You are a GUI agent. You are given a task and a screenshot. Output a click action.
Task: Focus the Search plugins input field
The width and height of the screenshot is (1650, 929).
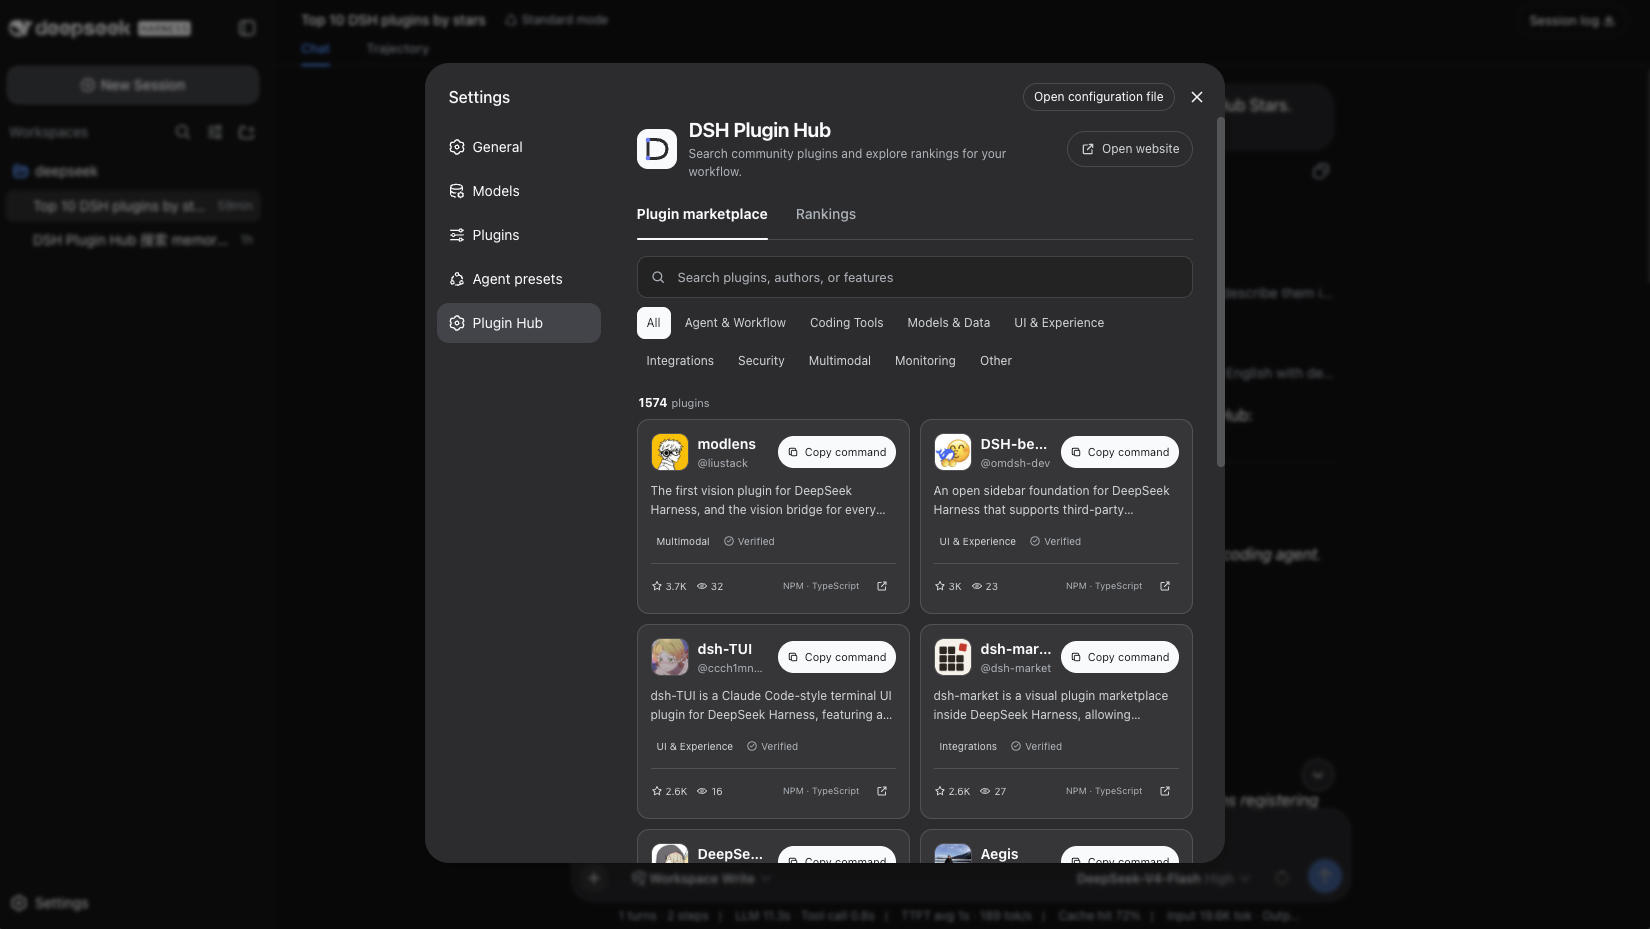click(x=914, y=277)
